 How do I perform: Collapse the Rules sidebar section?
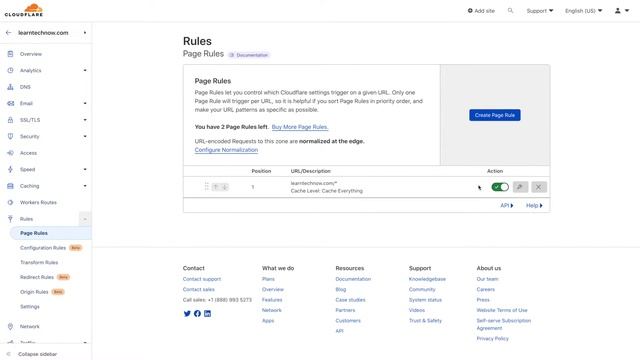(85, 219)
